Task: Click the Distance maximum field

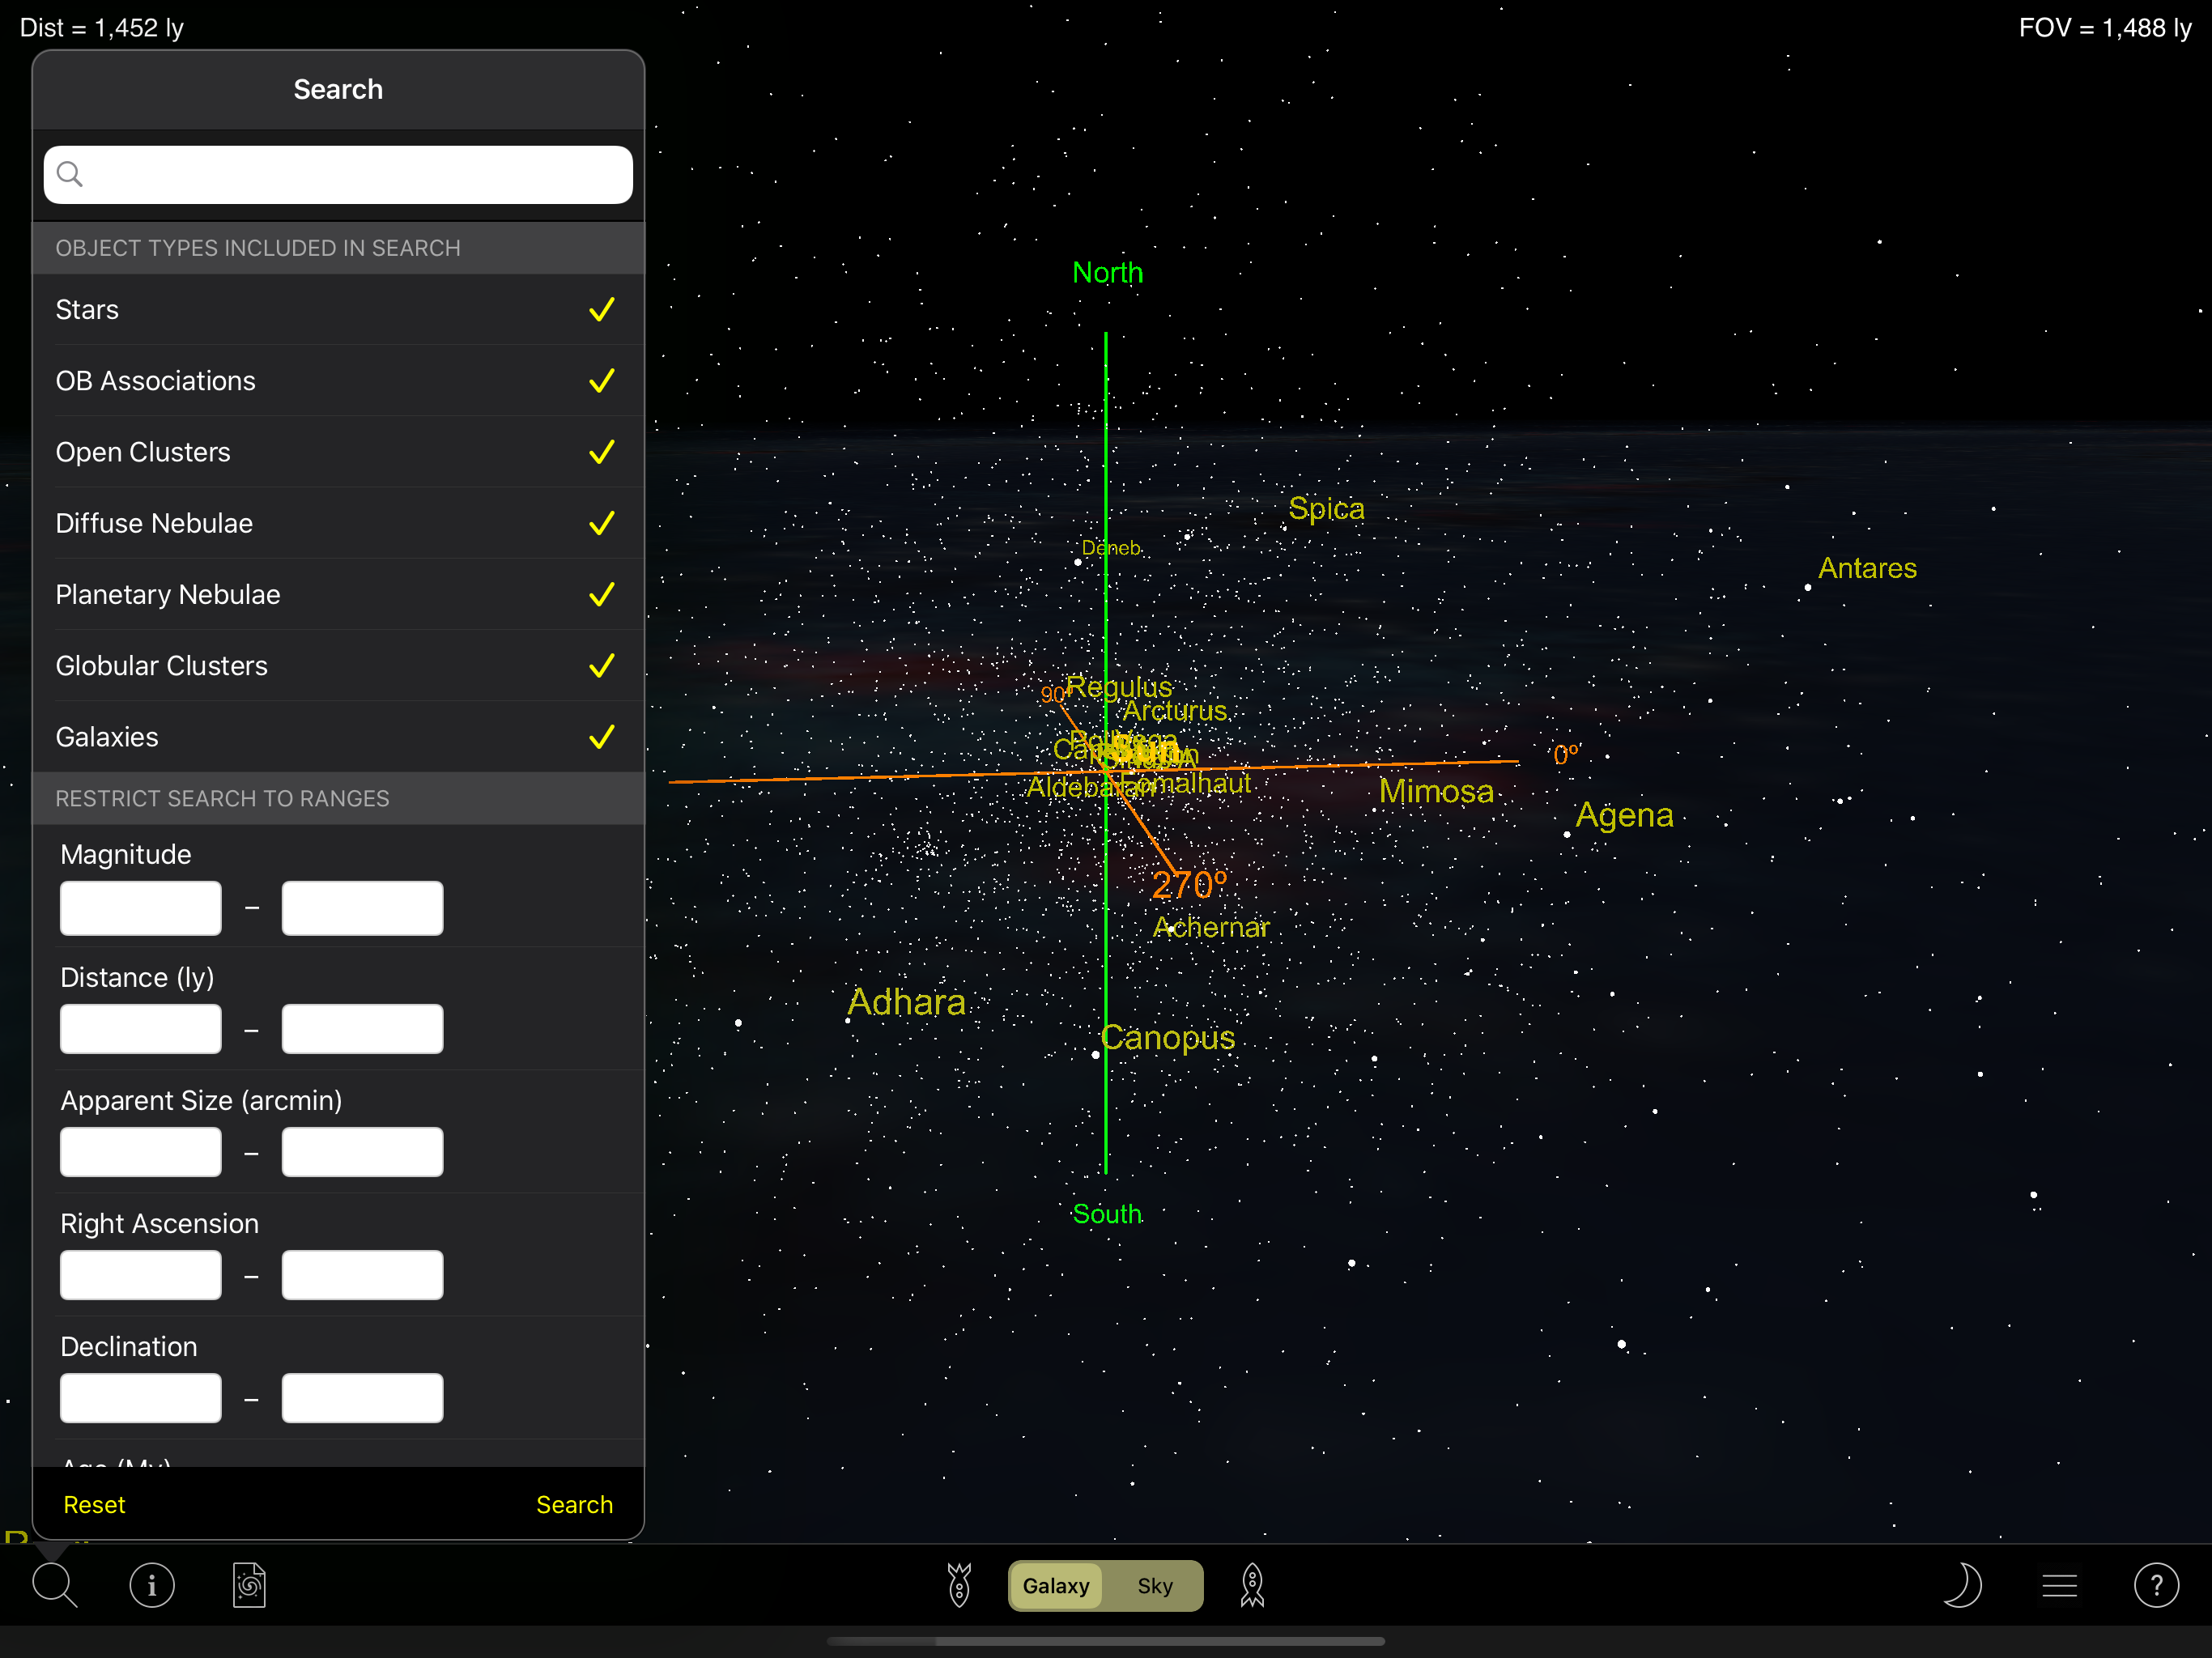Action: coord(362,1029)
